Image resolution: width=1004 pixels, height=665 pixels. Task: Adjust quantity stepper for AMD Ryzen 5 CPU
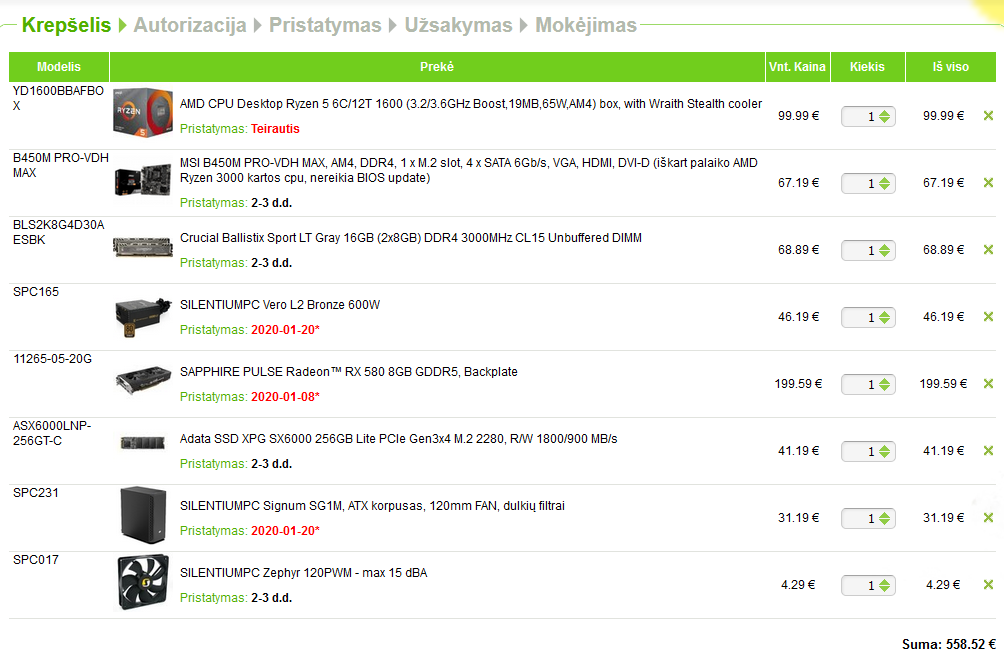(x=884, y=116)
